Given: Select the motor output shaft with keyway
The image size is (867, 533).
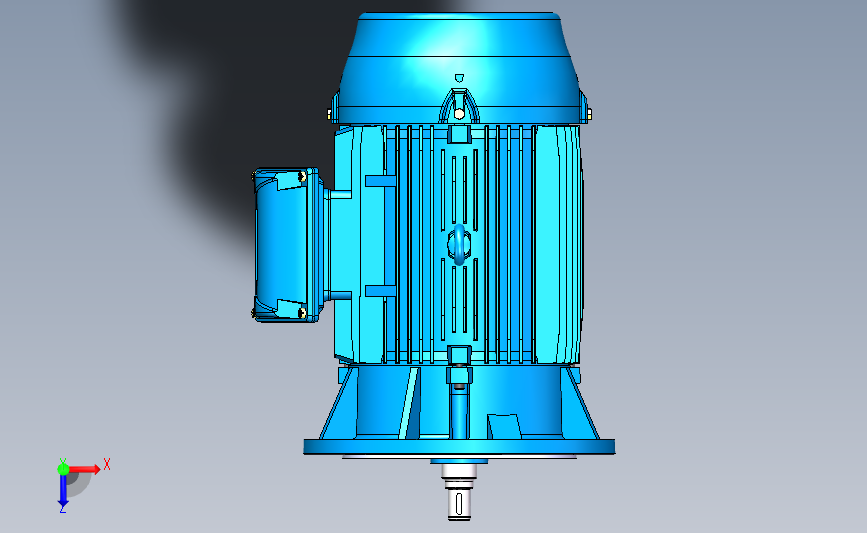Looking at the screenshot, I should [x=459, y=492].
